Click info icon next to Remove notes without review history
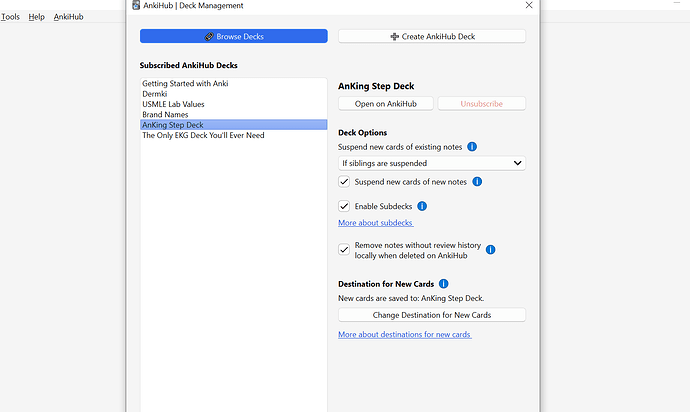The width and height of the screenshot is (690, 412). pos(491,250)
